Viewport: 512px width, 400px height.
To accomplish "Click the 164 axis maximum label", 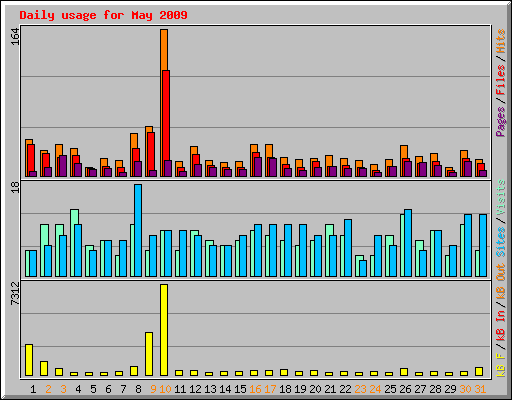I will coord(15,37).
